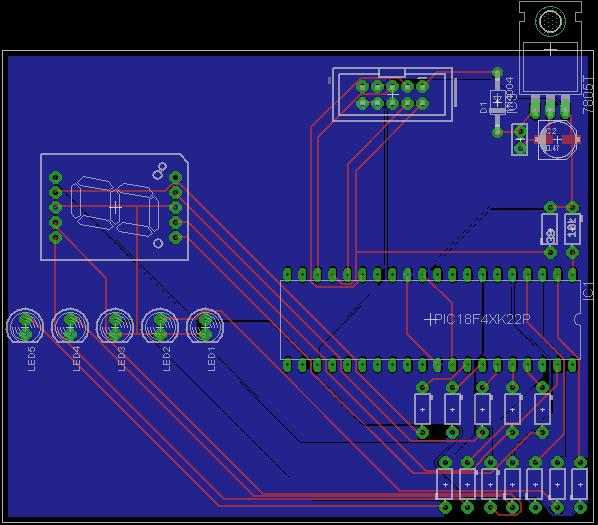Viewport: 598px width, 525px height.
Task: Click the D1 diode symbol
Action: pos(497,101)
